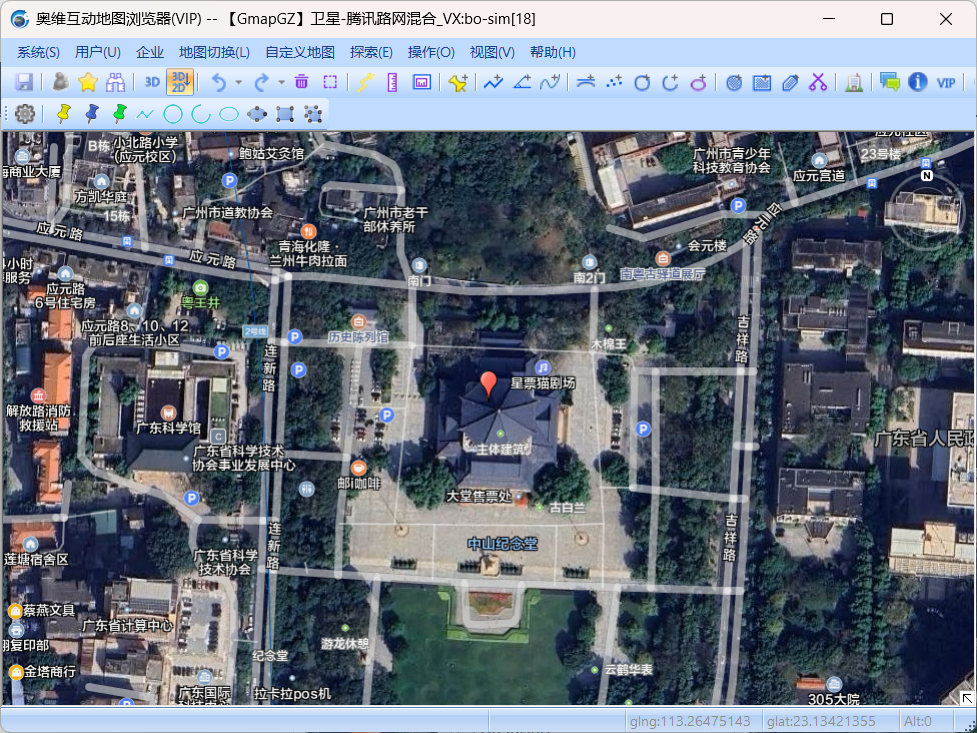Viewport: 977px width, 733px height.
Task: Open the binoculars search tool
Action: tap(116, 83)
